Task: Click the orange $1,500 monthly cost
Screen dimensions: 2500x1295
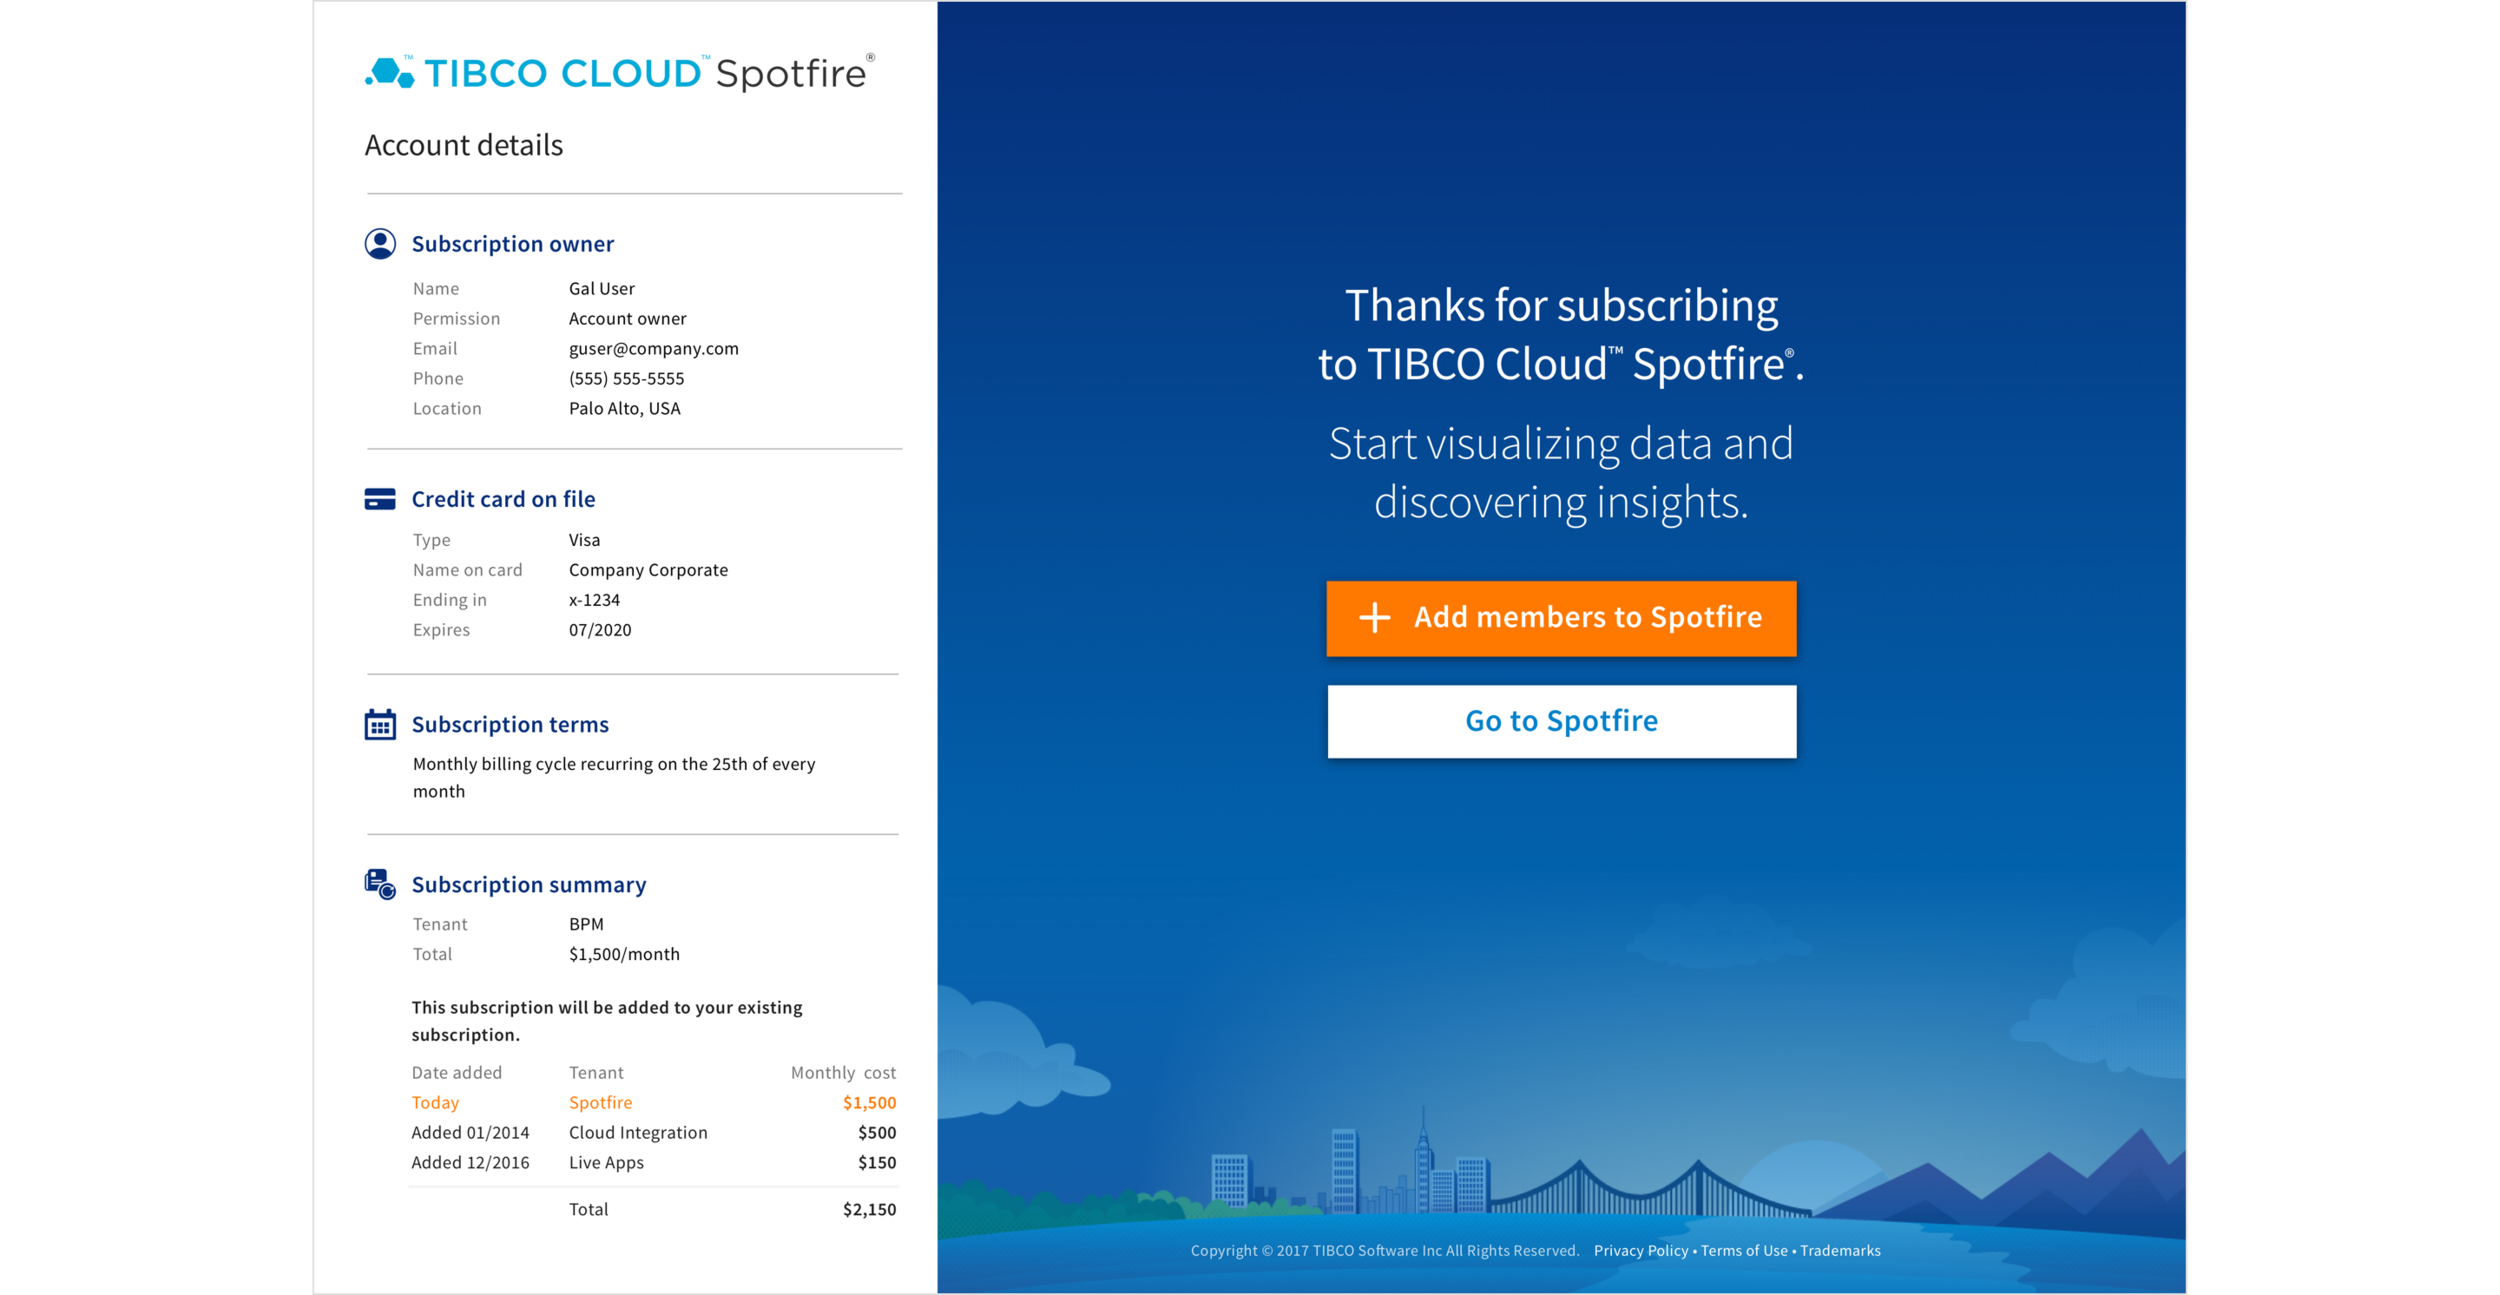Action: tap(869, 1102)
